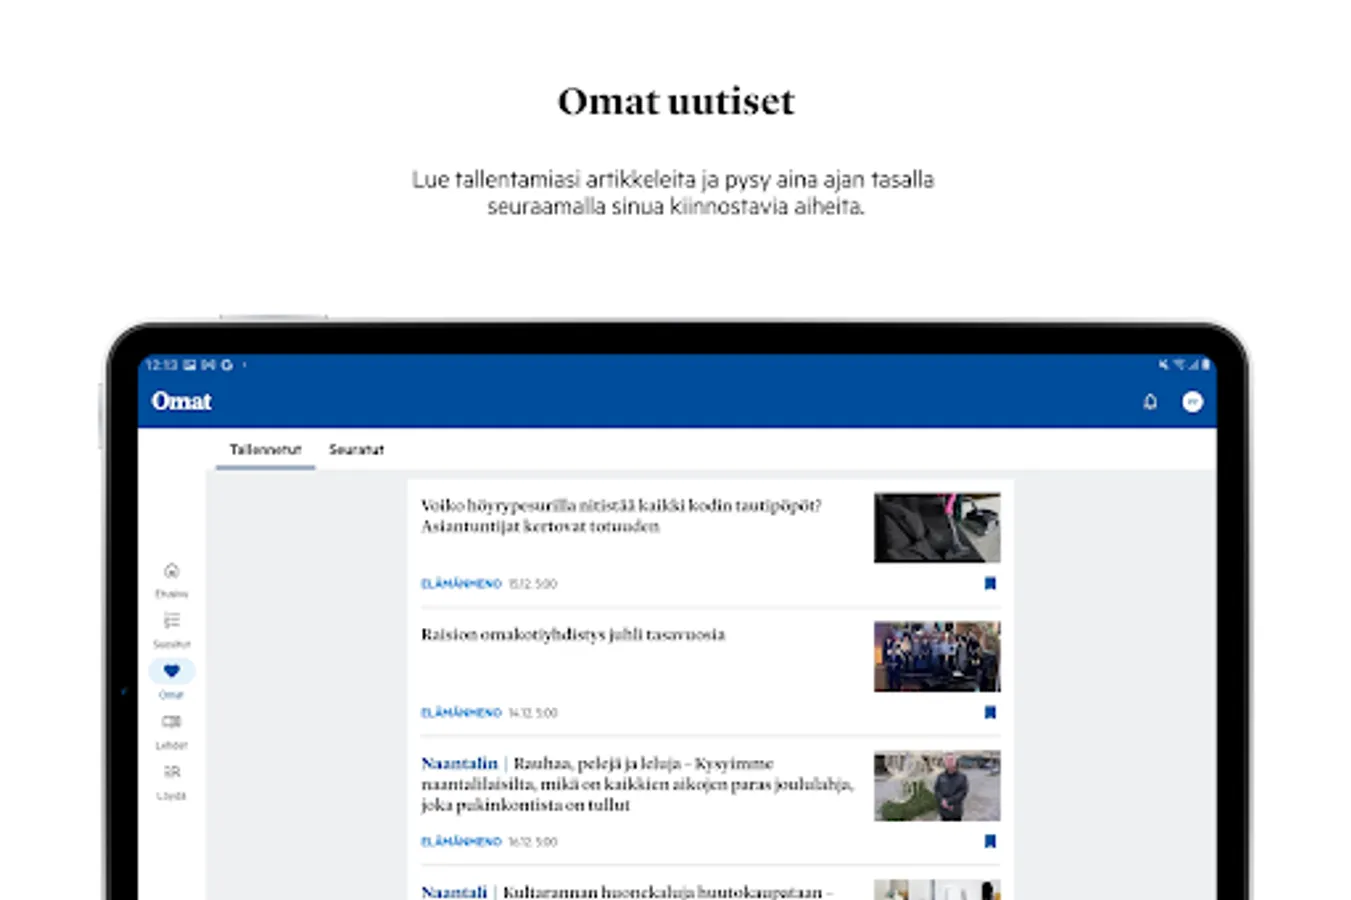Viewport: 1351px width, 900px height.
Task: Open the Raision omakotiyhdistys juhli article
Action: click(x=573, y=634)
